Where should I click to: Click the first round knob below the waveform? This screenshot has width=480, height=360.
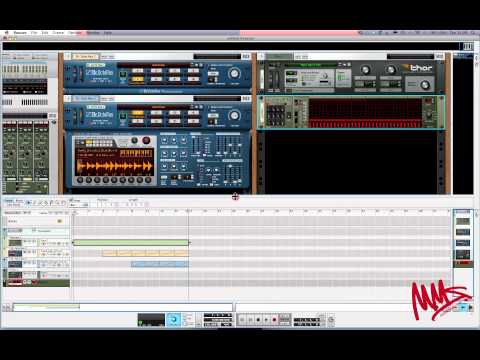click(80, 180)
